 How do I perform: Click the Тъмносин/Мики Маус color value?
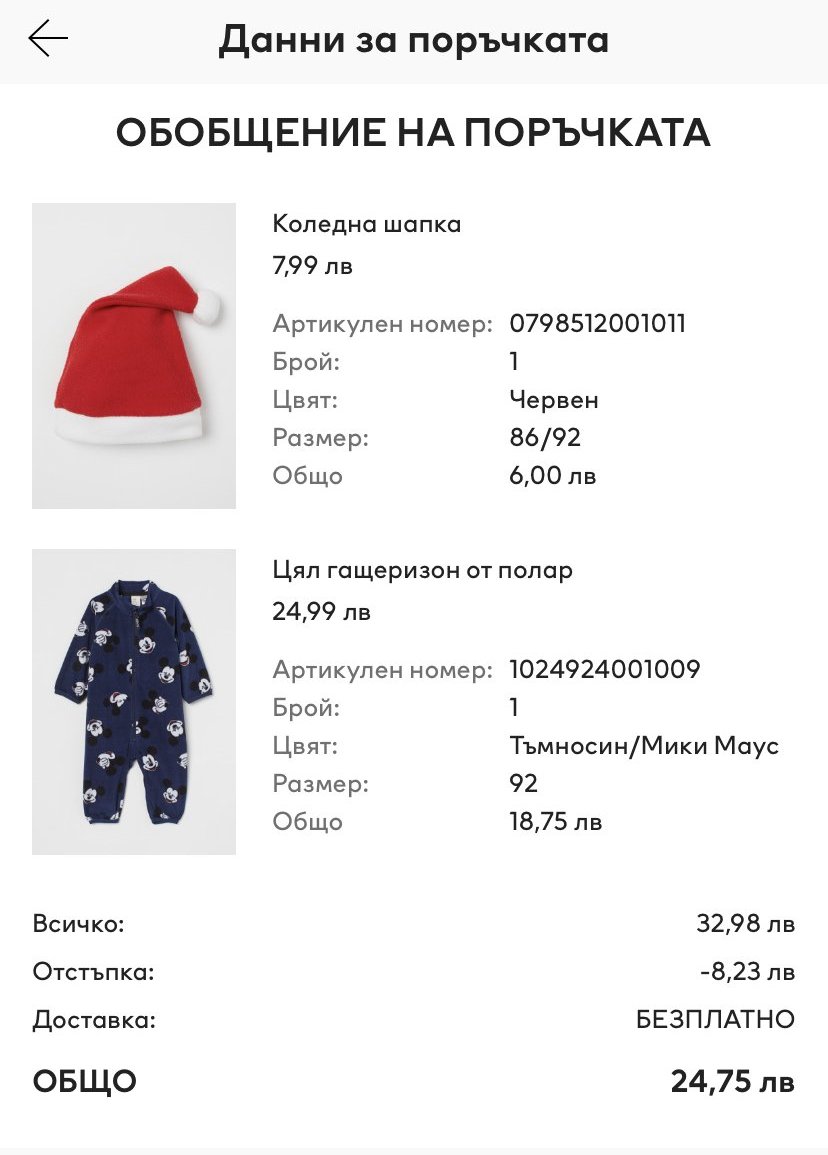point(644,745)
